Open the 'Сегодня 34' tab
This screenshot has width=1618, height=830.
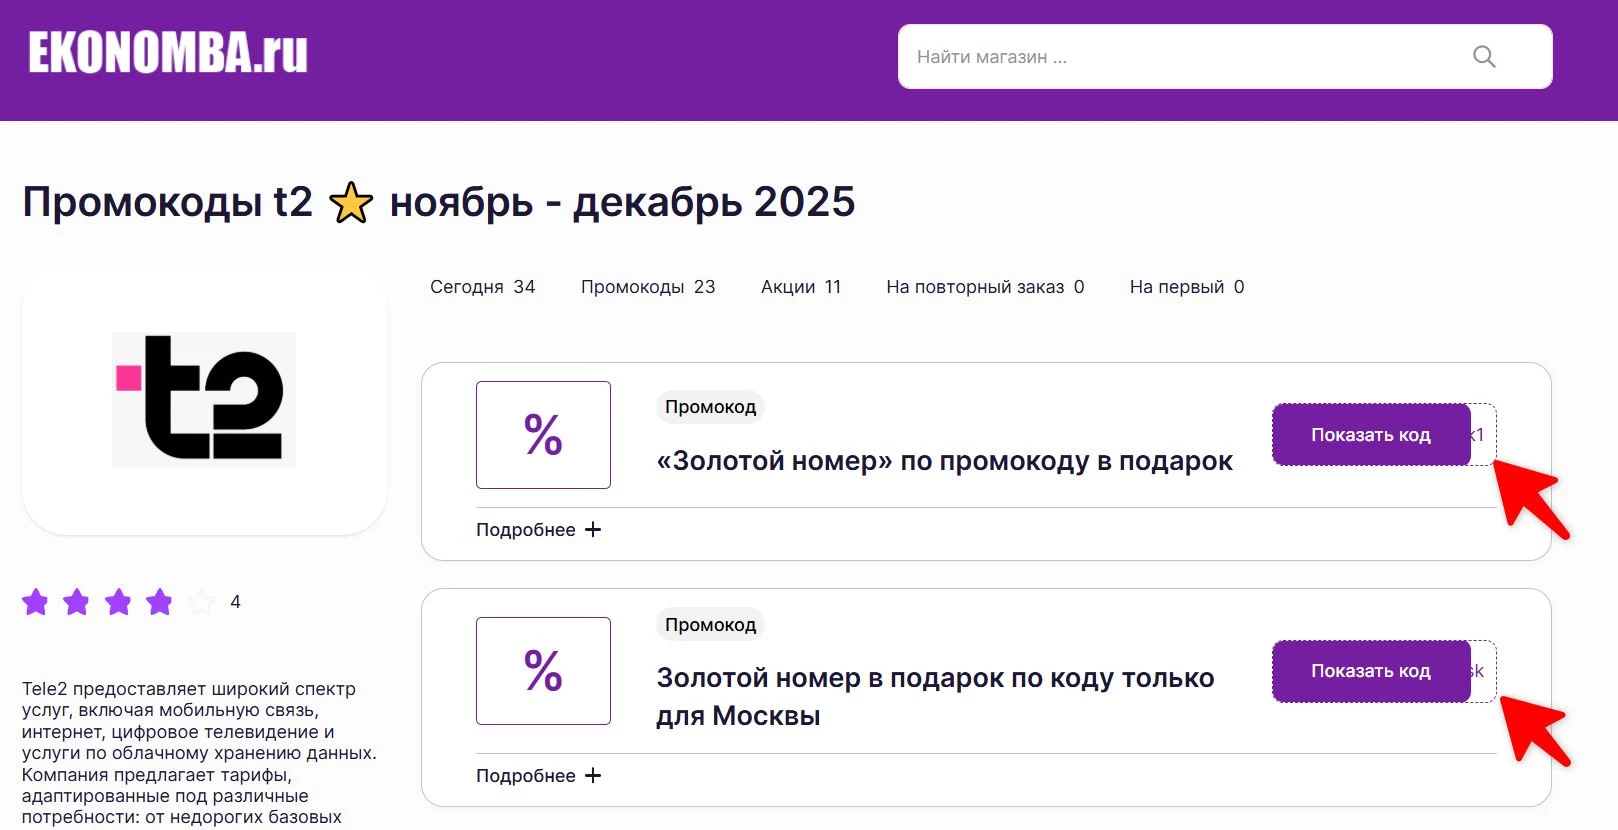[482, 287]
